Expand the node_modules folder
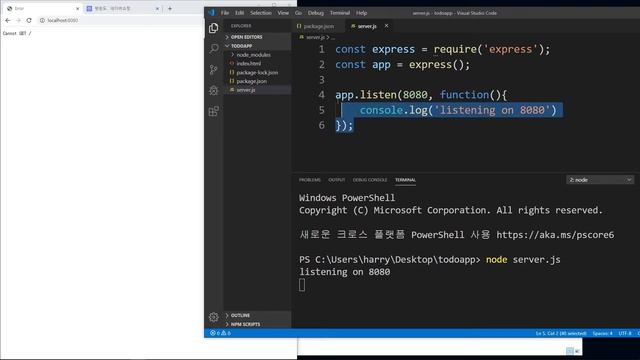Viewport: 640px width, 360px height. [253, 55]
